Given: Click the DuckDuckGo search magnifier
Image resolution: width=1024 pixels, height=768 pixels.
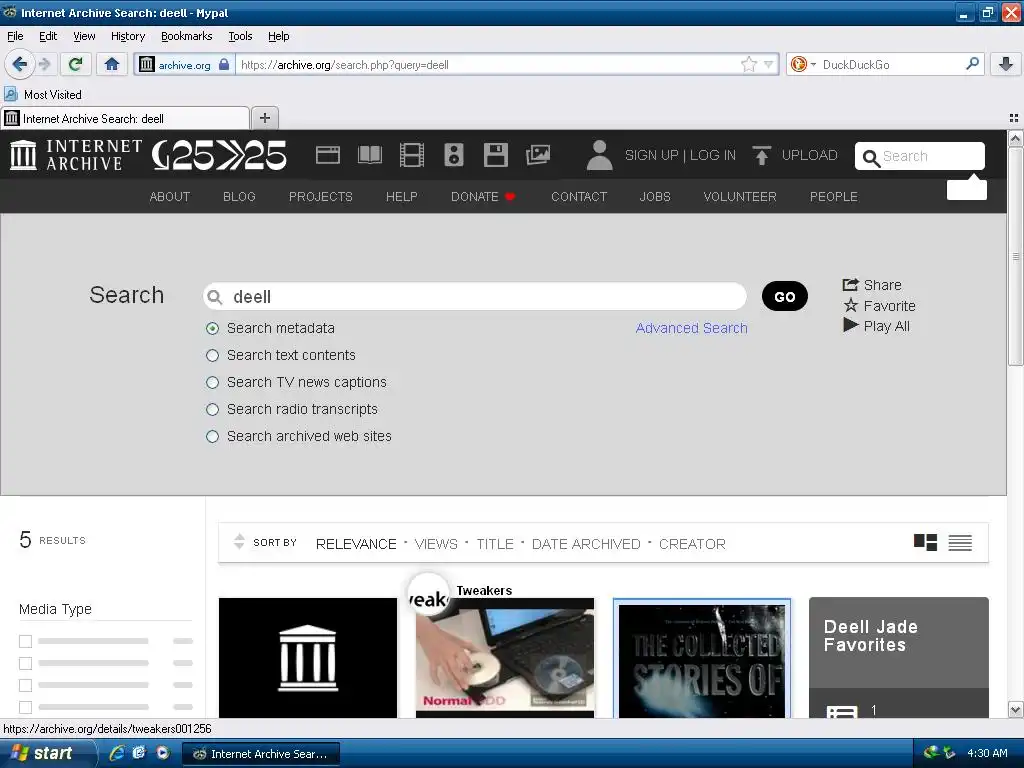Looking at the screenshot, I should tap(972, 64).
